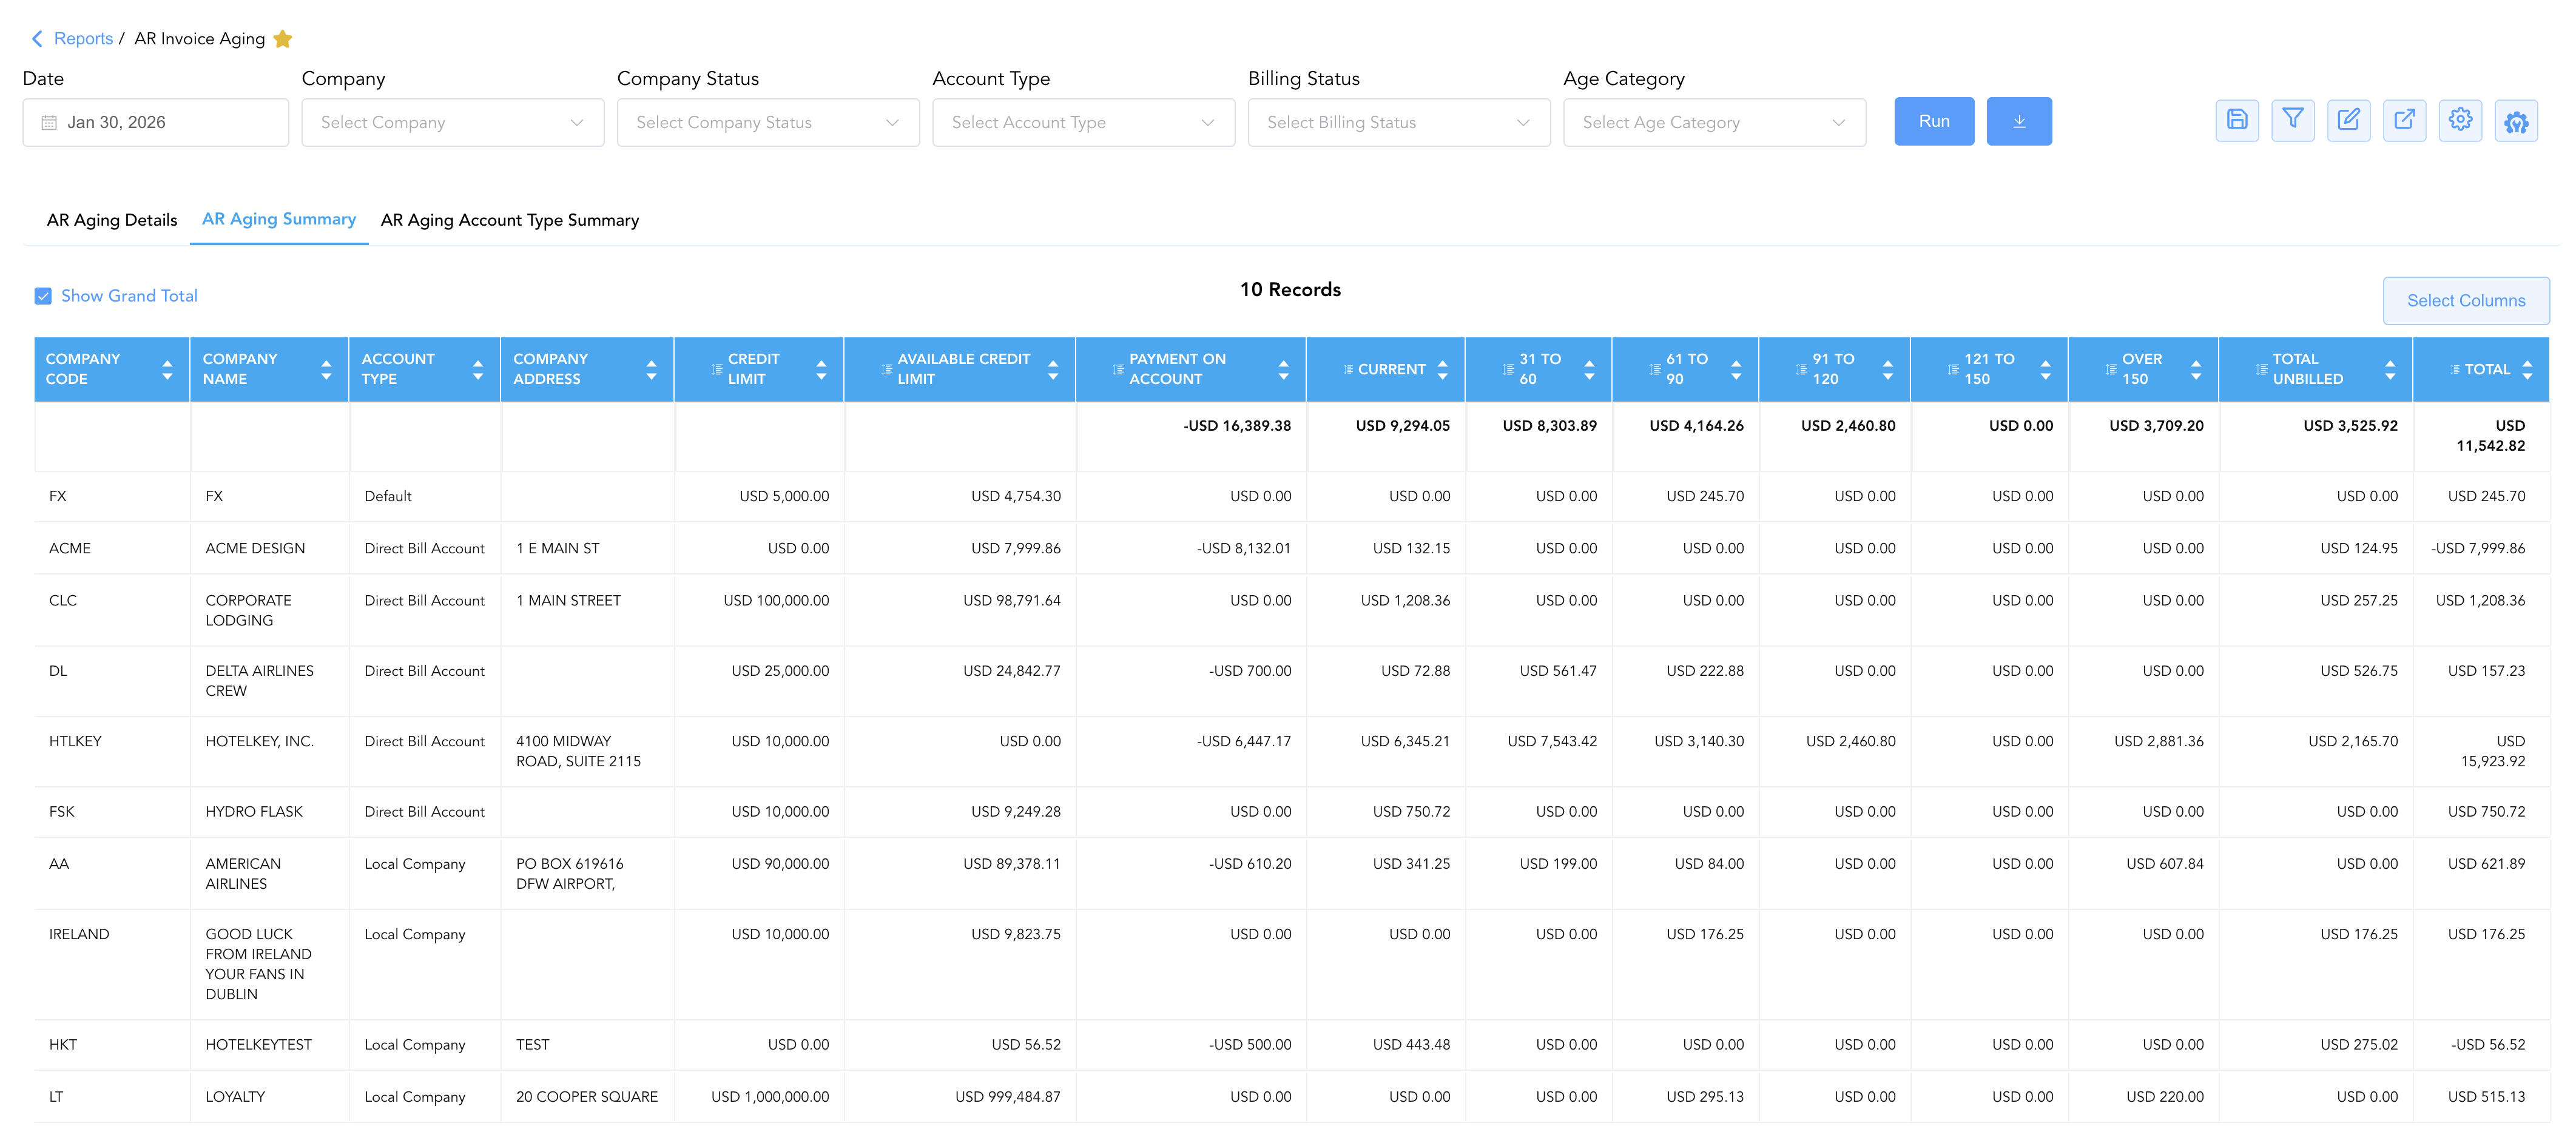Screen dimensions: 2576x1126
Task: Switch to AR Aging Account Type Summary tab
Action: [510, 220]
